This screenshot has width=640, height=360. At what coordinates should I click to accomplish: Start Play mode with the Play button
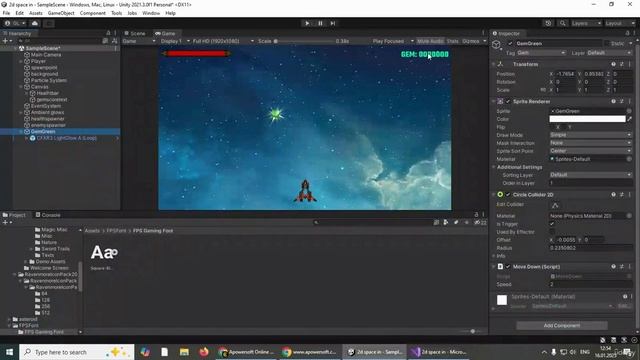pos(307,23)
